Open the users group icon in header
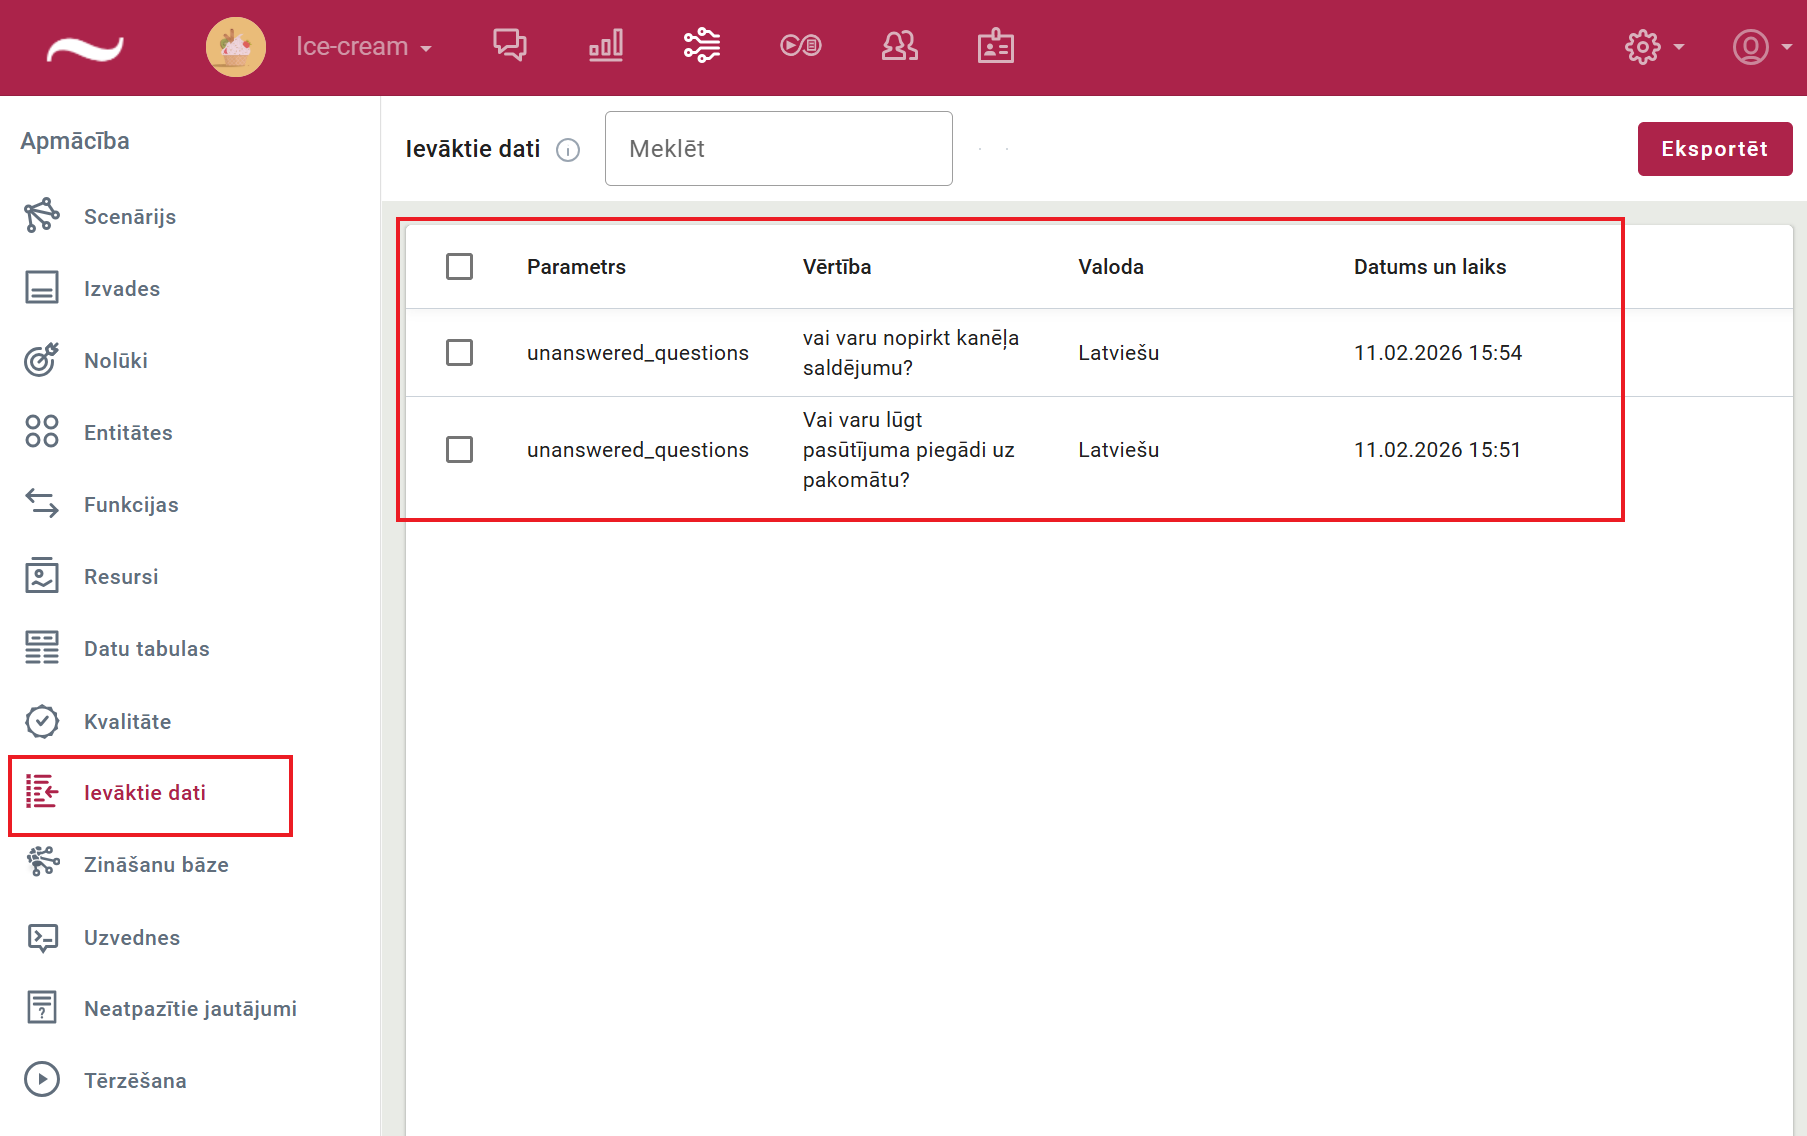Screen dimensions: 1807x1136 click(899, 46)
